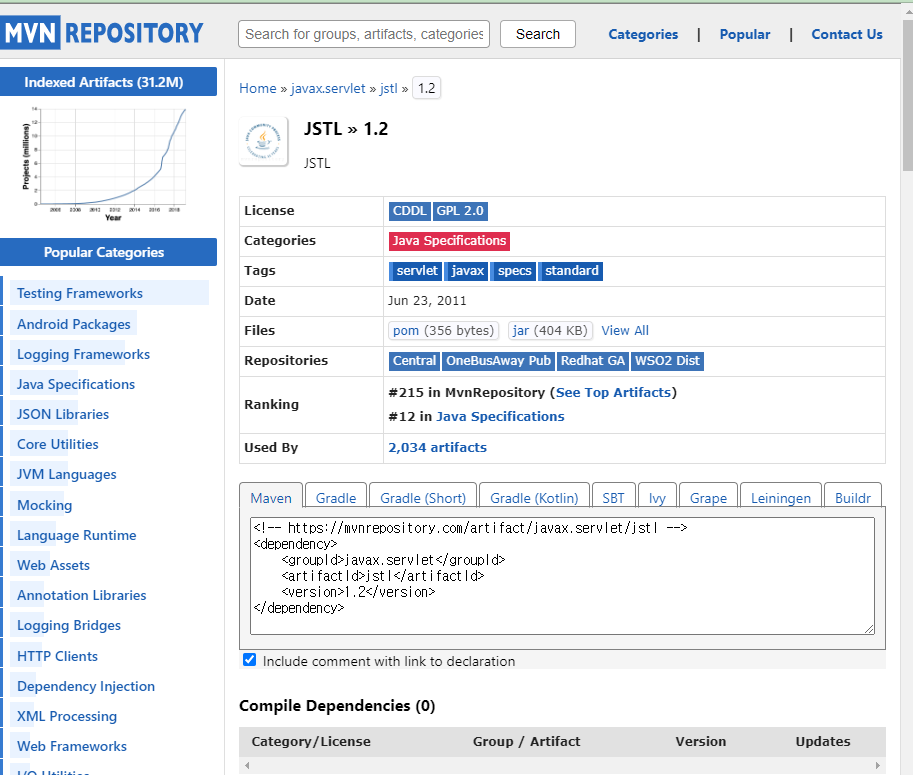913x775 pixels.
Task: Open Annotation Libraries category
Action: point(82,596)
